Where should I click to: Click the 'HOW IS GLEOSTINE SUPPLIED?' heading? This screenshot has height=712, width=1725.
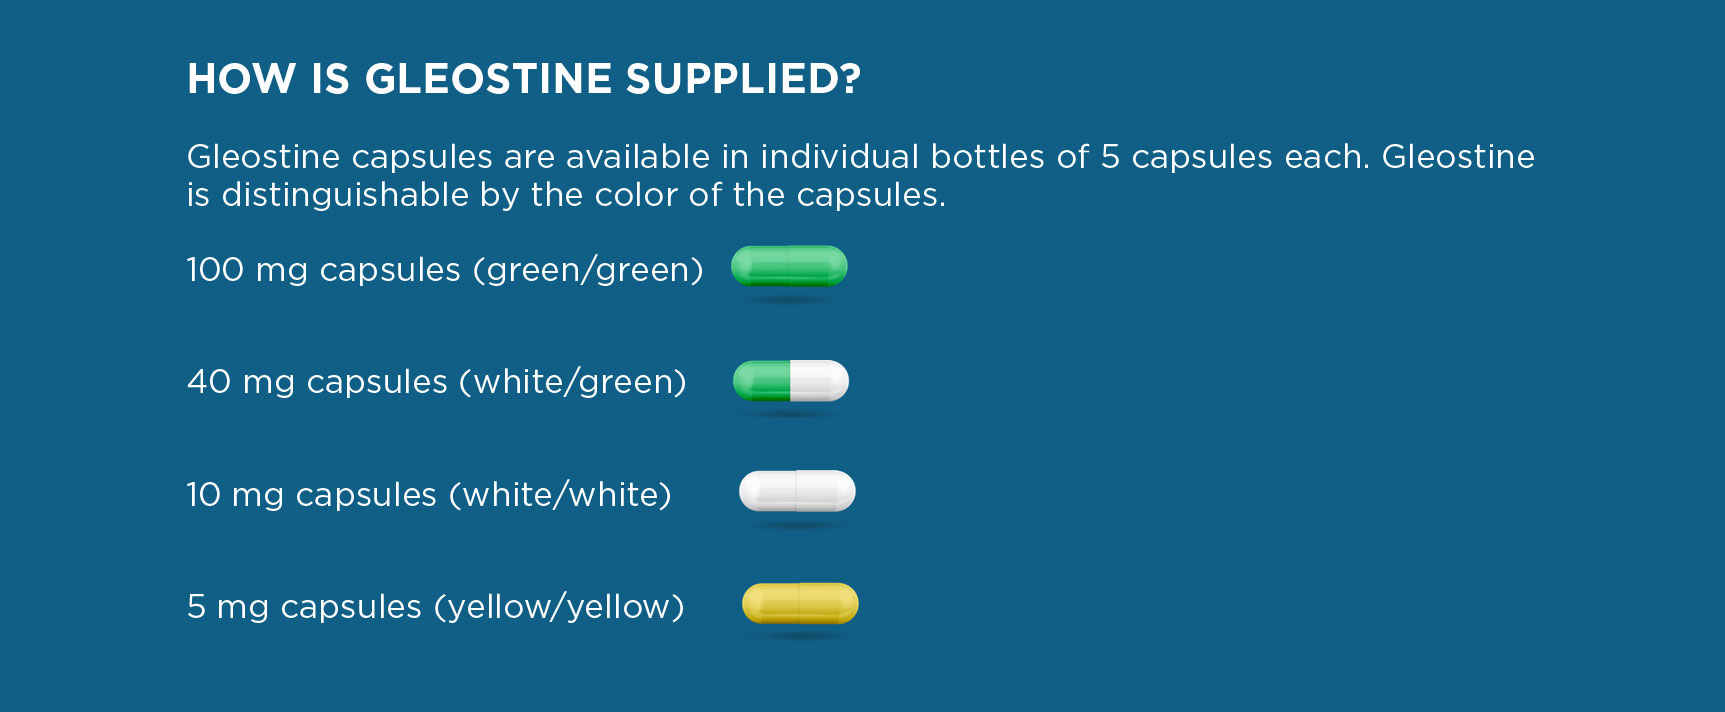524,79
